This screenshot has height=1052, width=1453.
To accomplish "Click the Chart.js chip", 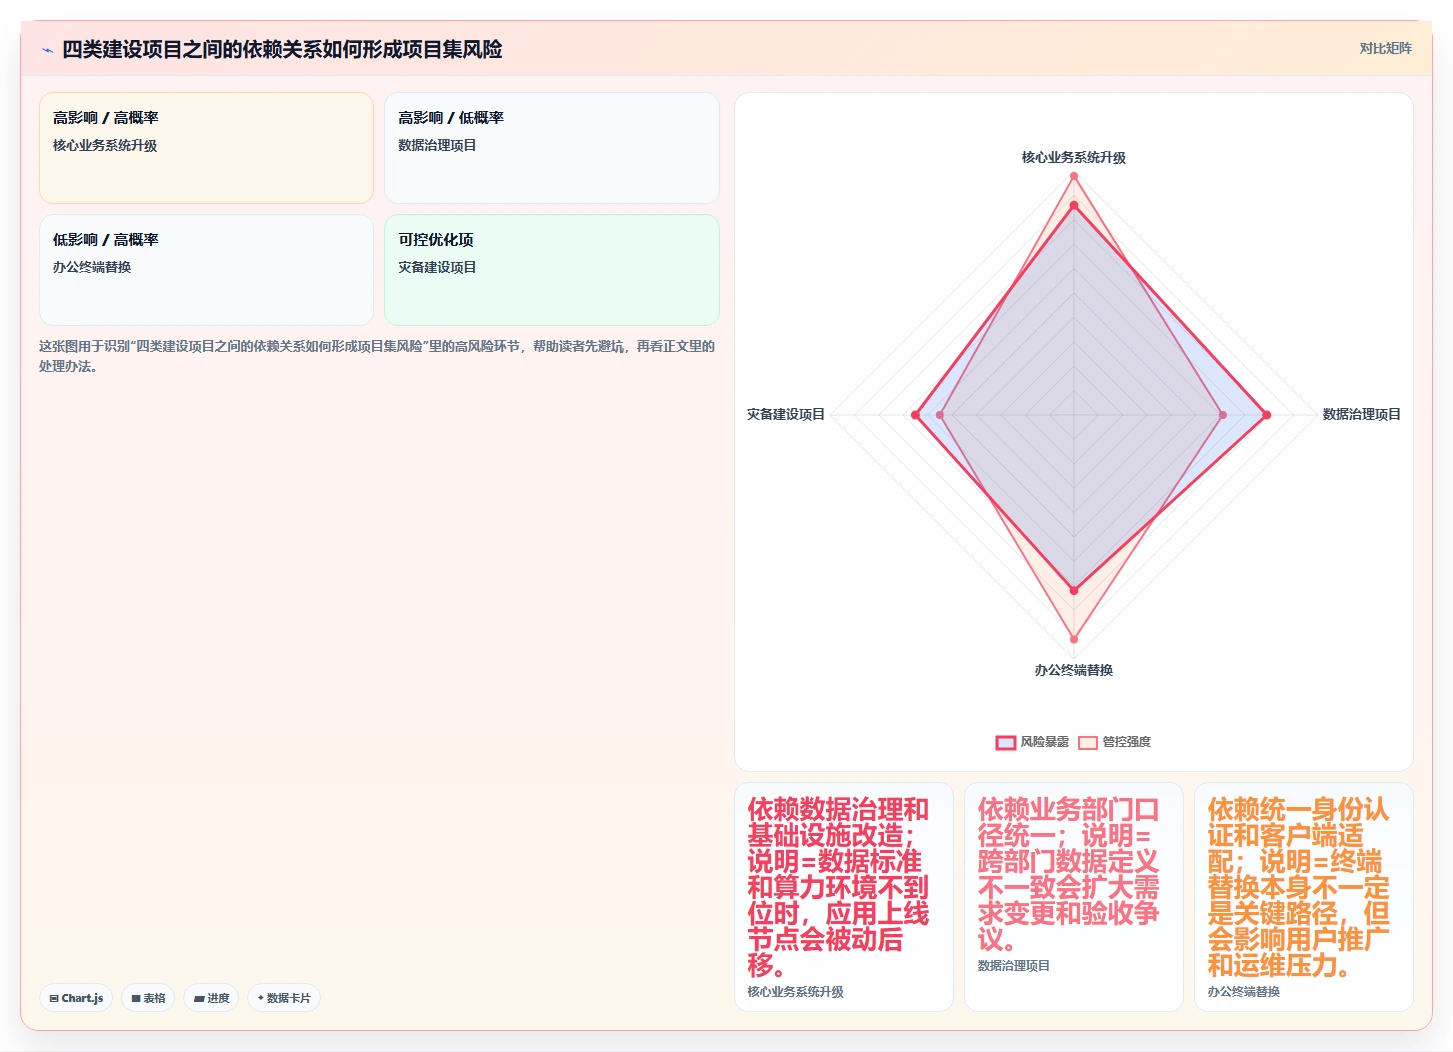I will click(x=76, y=998).
